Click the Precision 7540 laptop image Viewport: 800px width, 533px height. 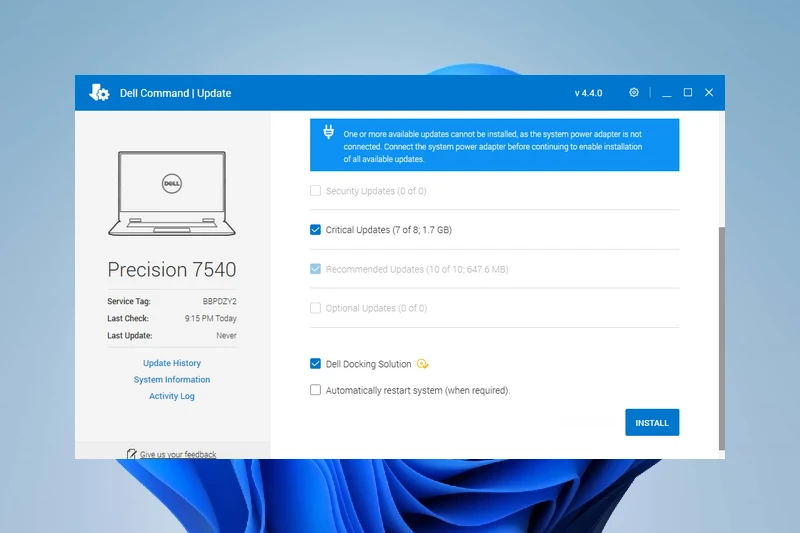[x=172, y=193]
